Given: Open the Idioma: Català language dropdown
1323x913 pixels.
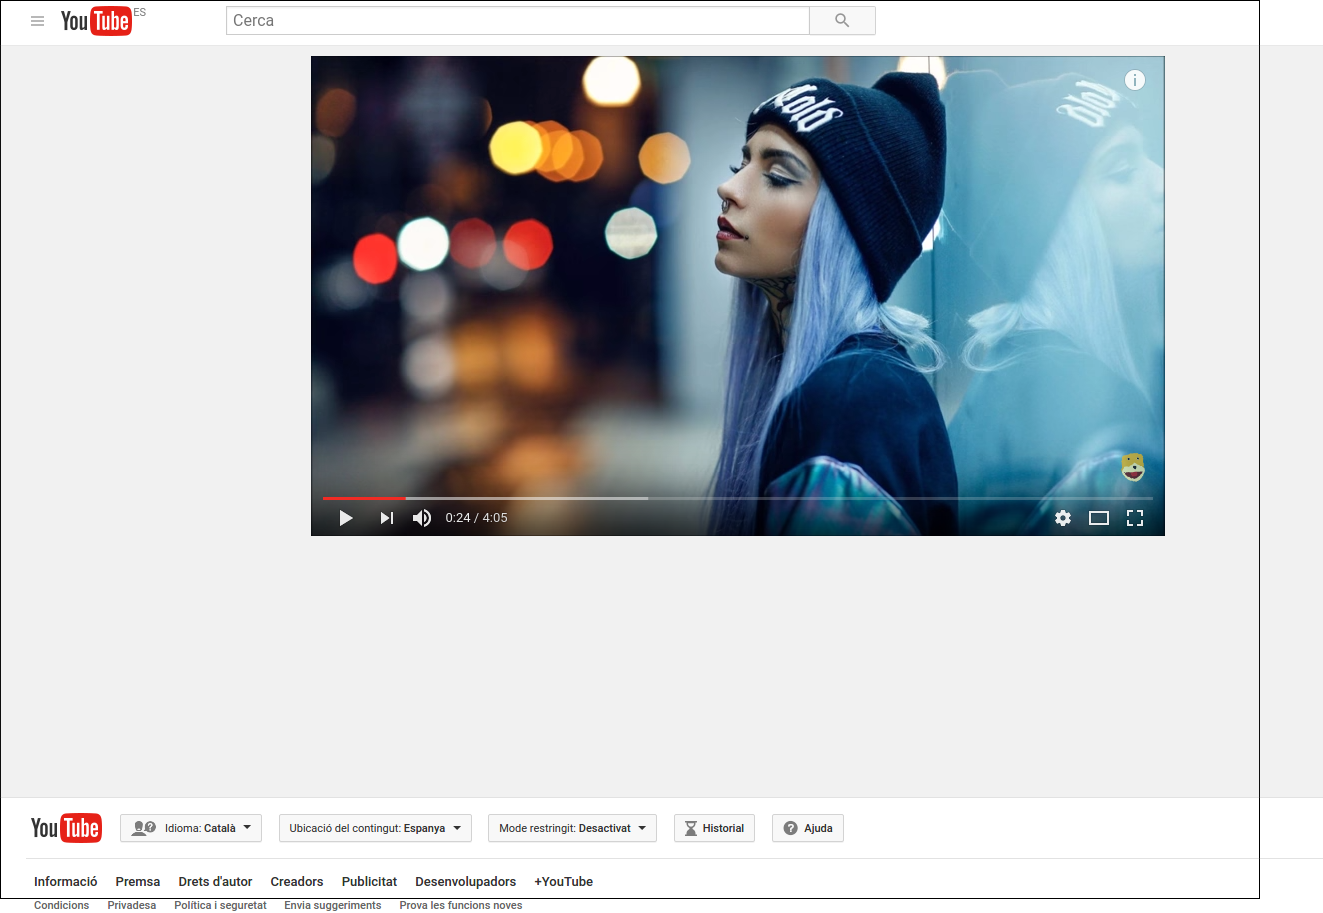Looking at the screenshot, I should click(191, 828).
